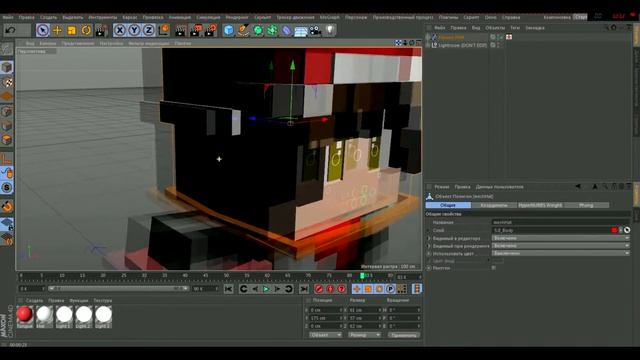Play the animation forward

(x=266, y=289)
